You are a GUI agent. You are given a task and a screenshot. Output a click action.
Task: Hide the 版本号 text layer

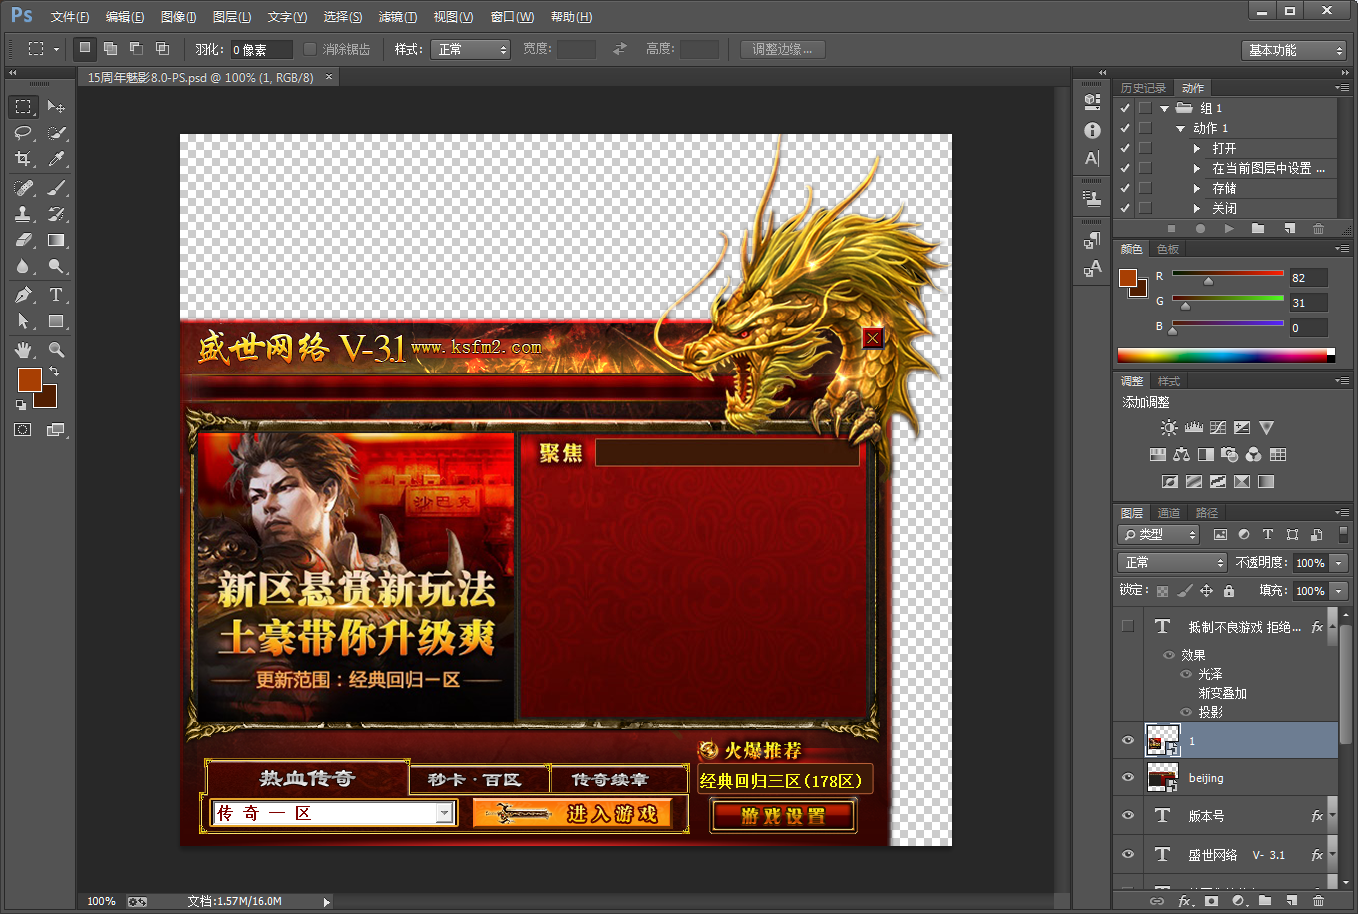click(x=1128, y=816)
